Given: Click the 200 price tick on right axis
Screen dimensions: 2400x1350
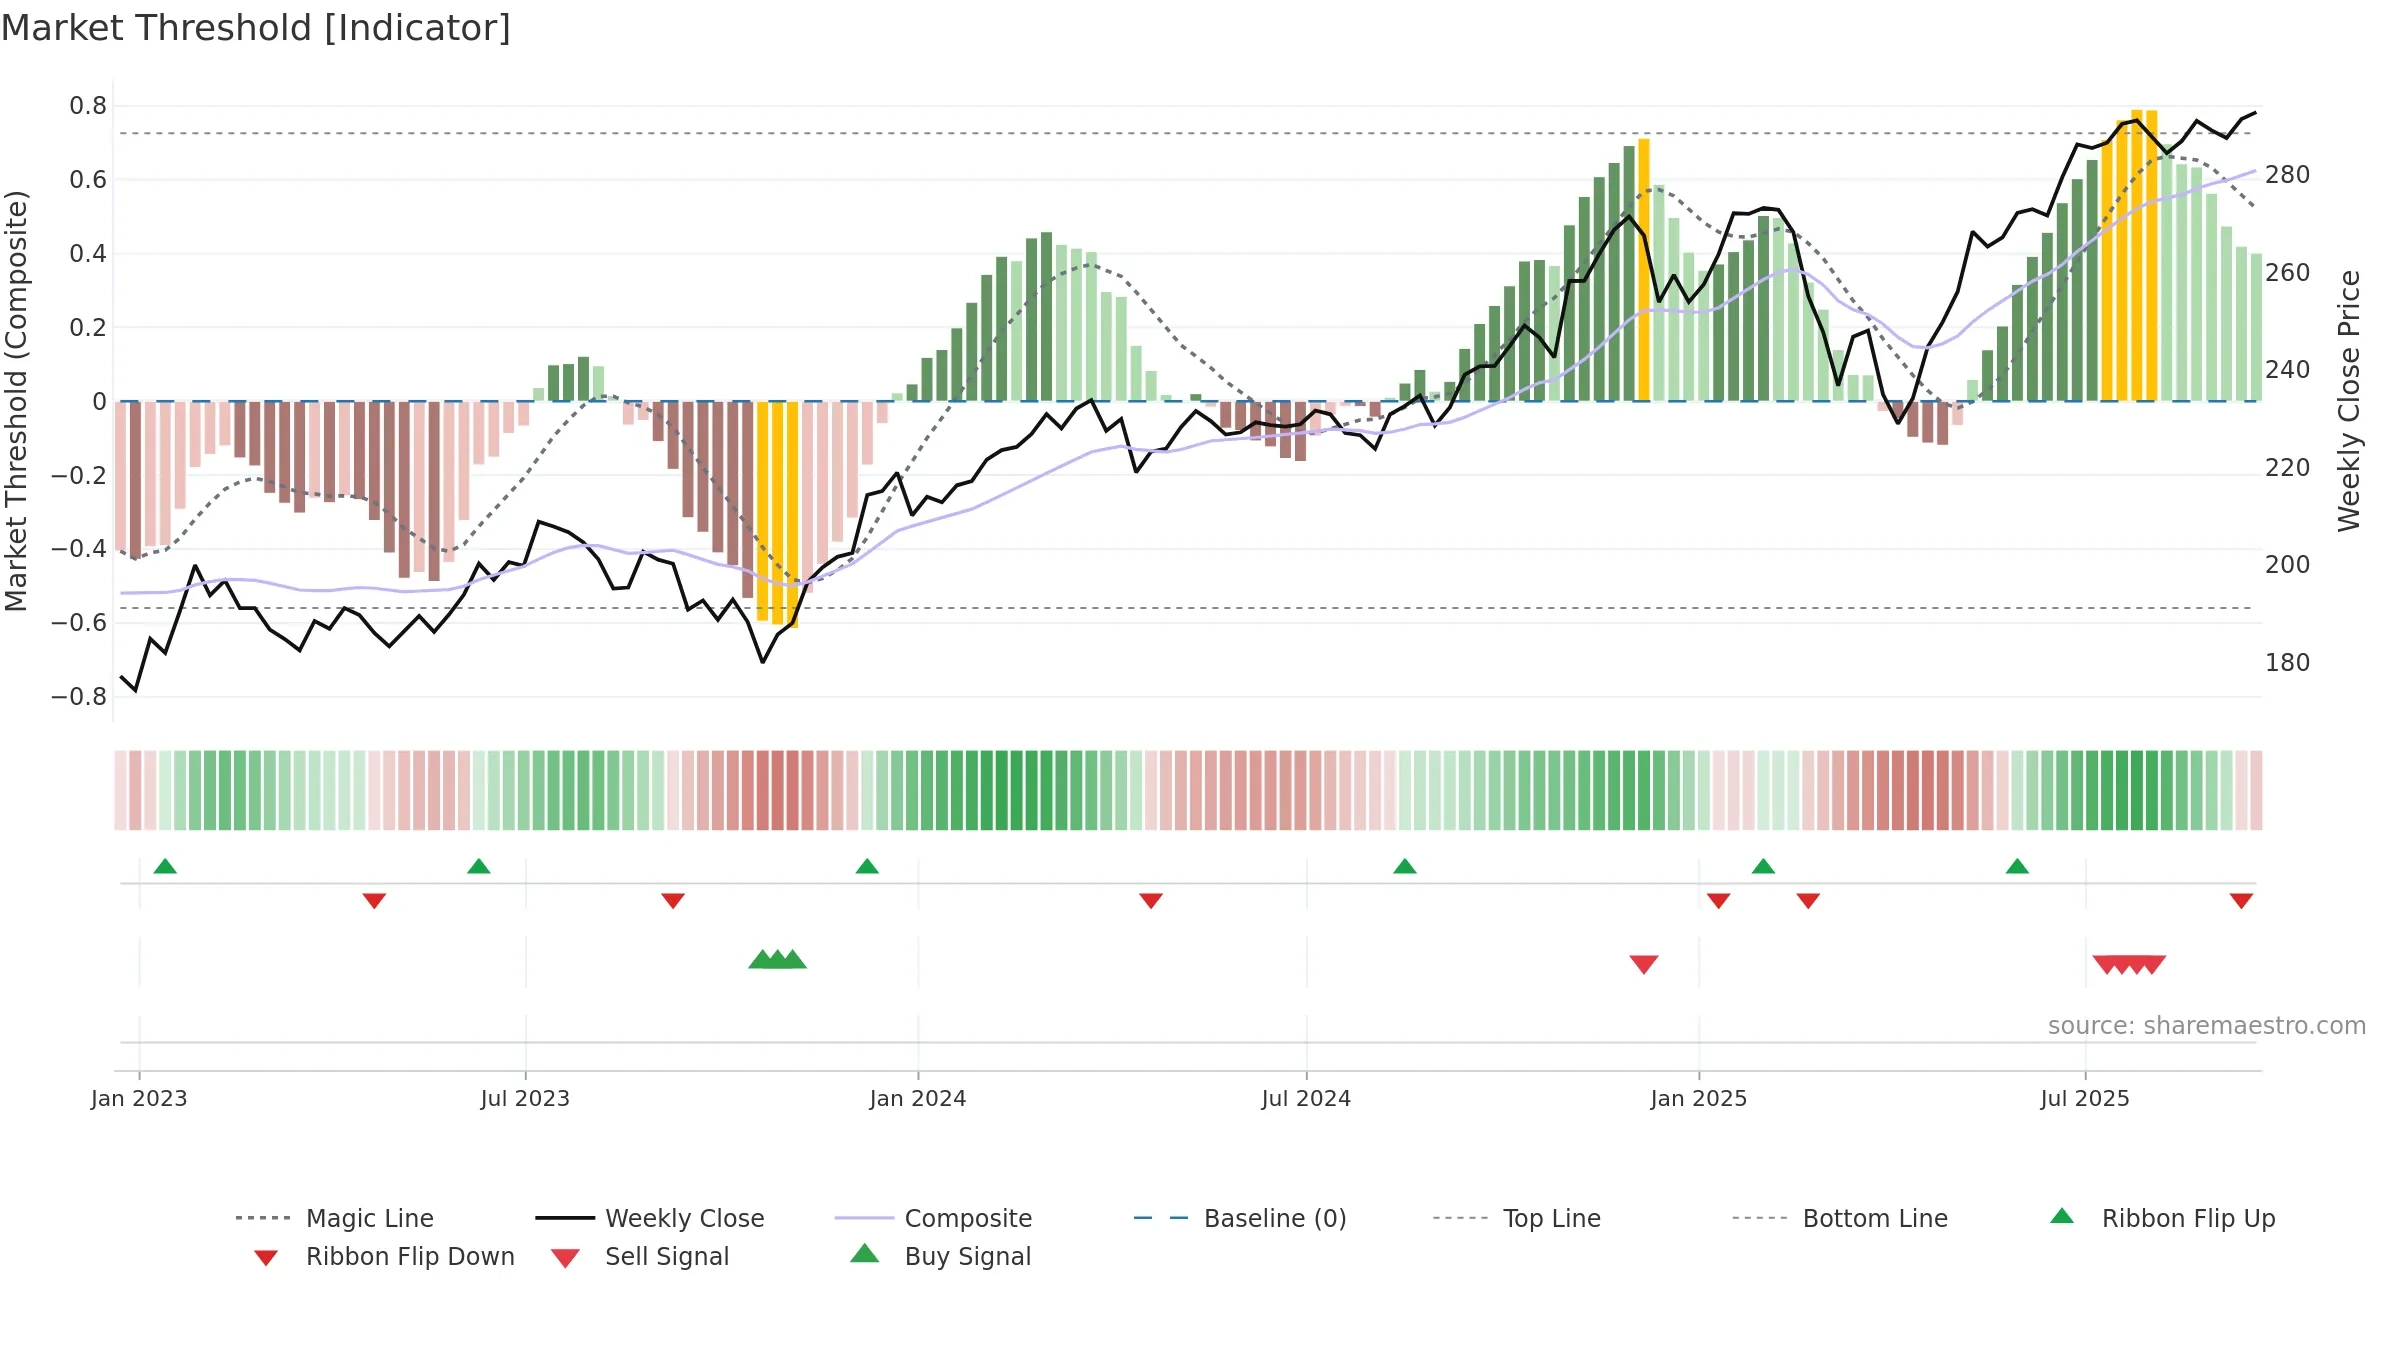Looking at the screenshot, I should 2288,565.
